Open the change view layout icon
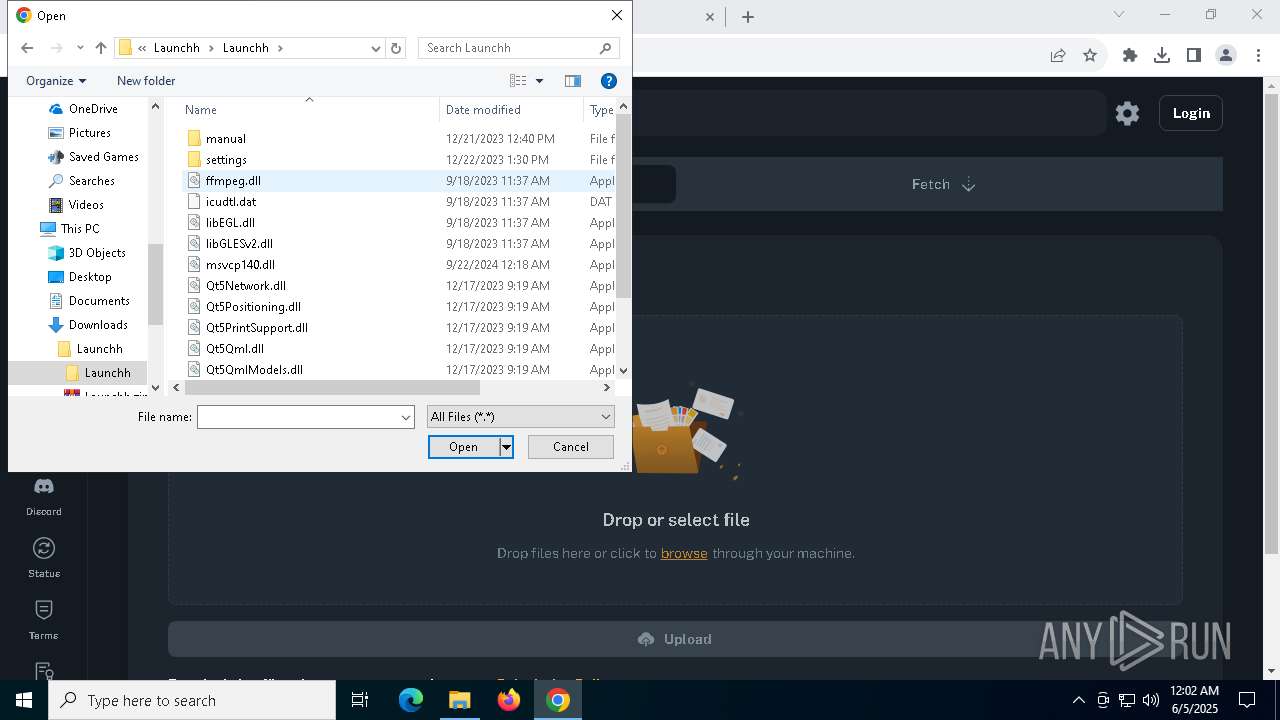Viewport: 1280px width, 720px height. point(518,81)
